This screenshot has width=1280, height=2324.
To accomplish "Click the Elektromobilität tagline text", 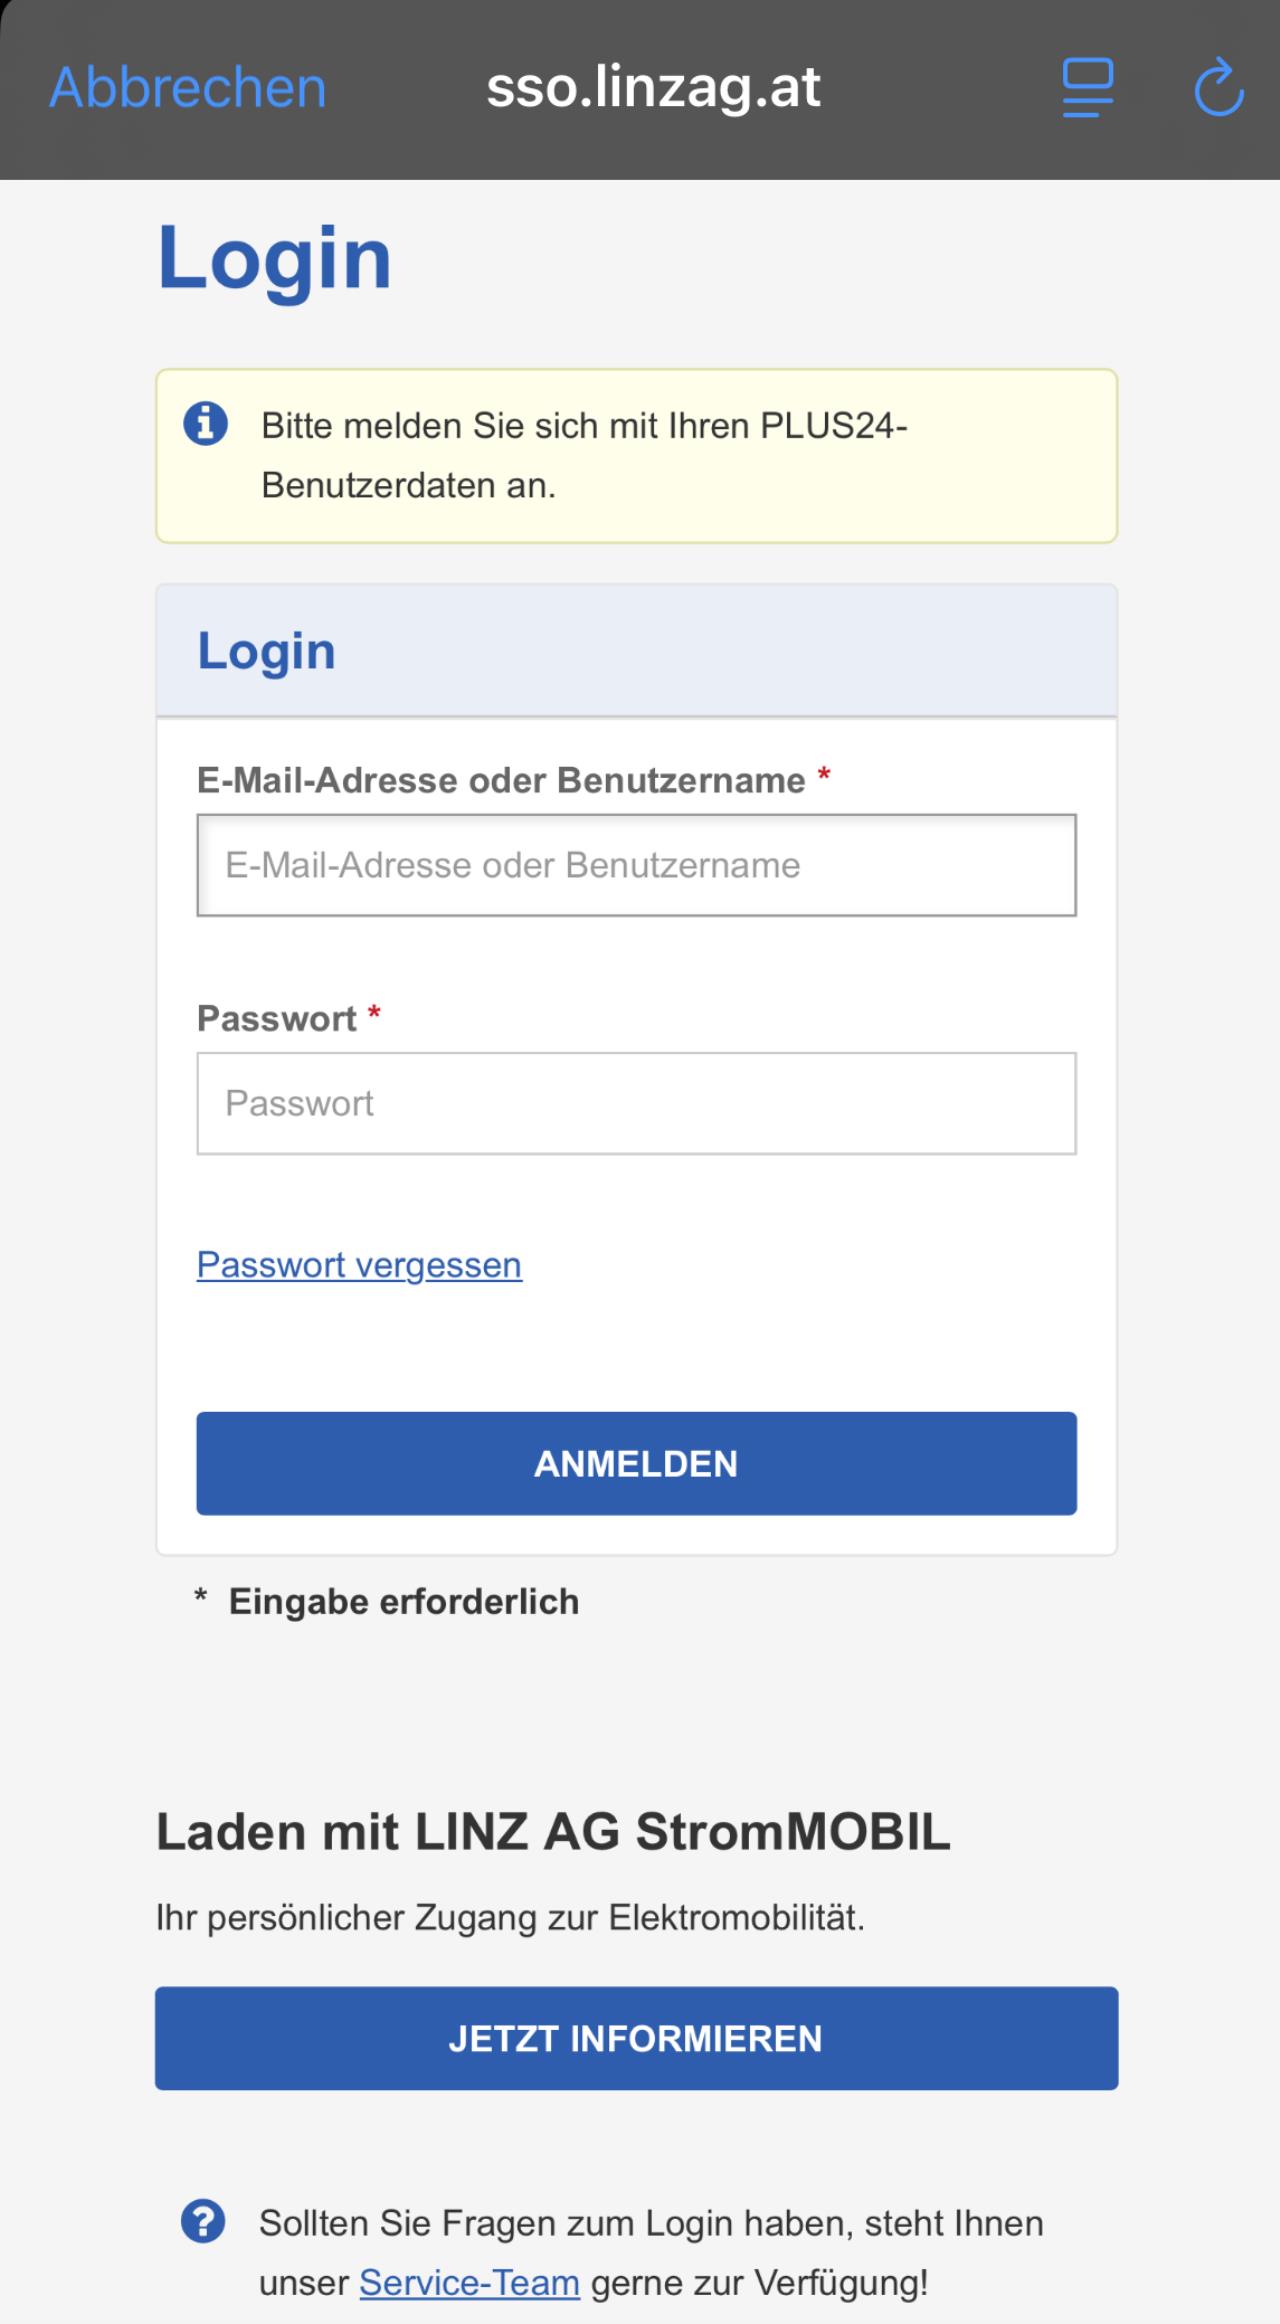I will tap(510, 1918).
